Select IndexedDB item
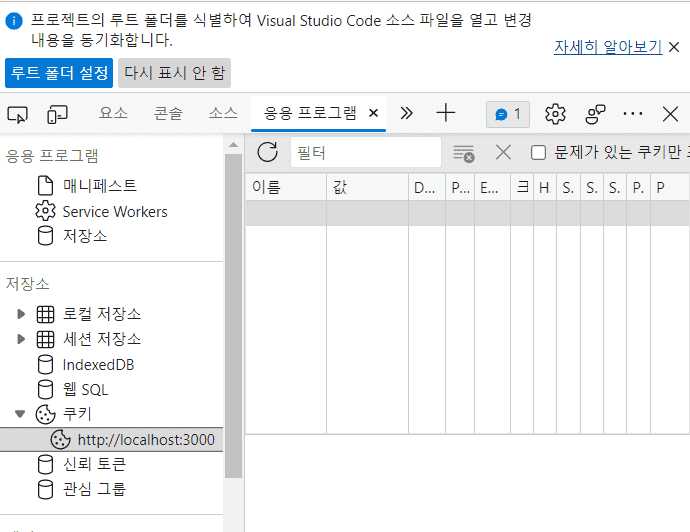690x532 pixels. [x=98, y=365]
